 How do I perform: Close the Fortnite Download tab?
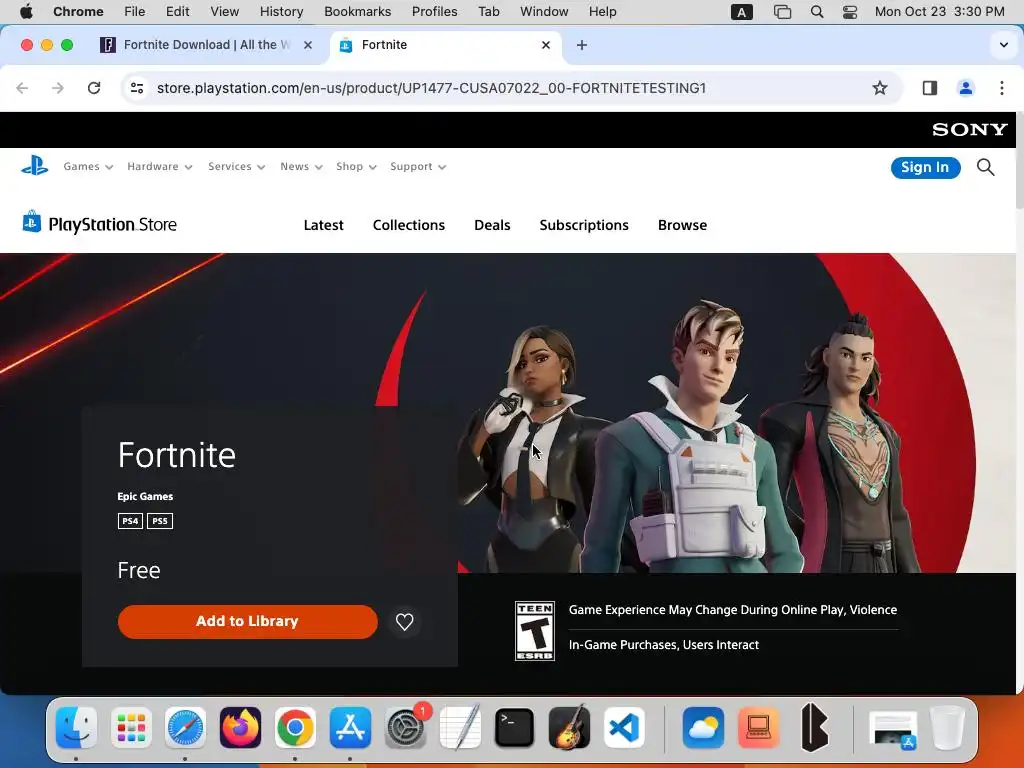[308, 44]
